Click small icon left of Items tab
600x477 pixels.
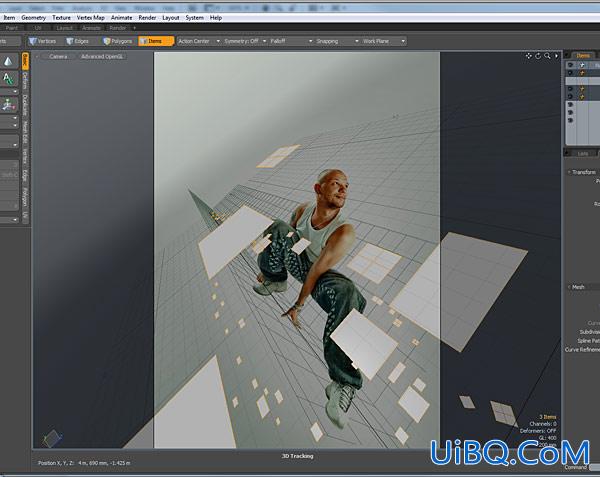pos(567,56)
